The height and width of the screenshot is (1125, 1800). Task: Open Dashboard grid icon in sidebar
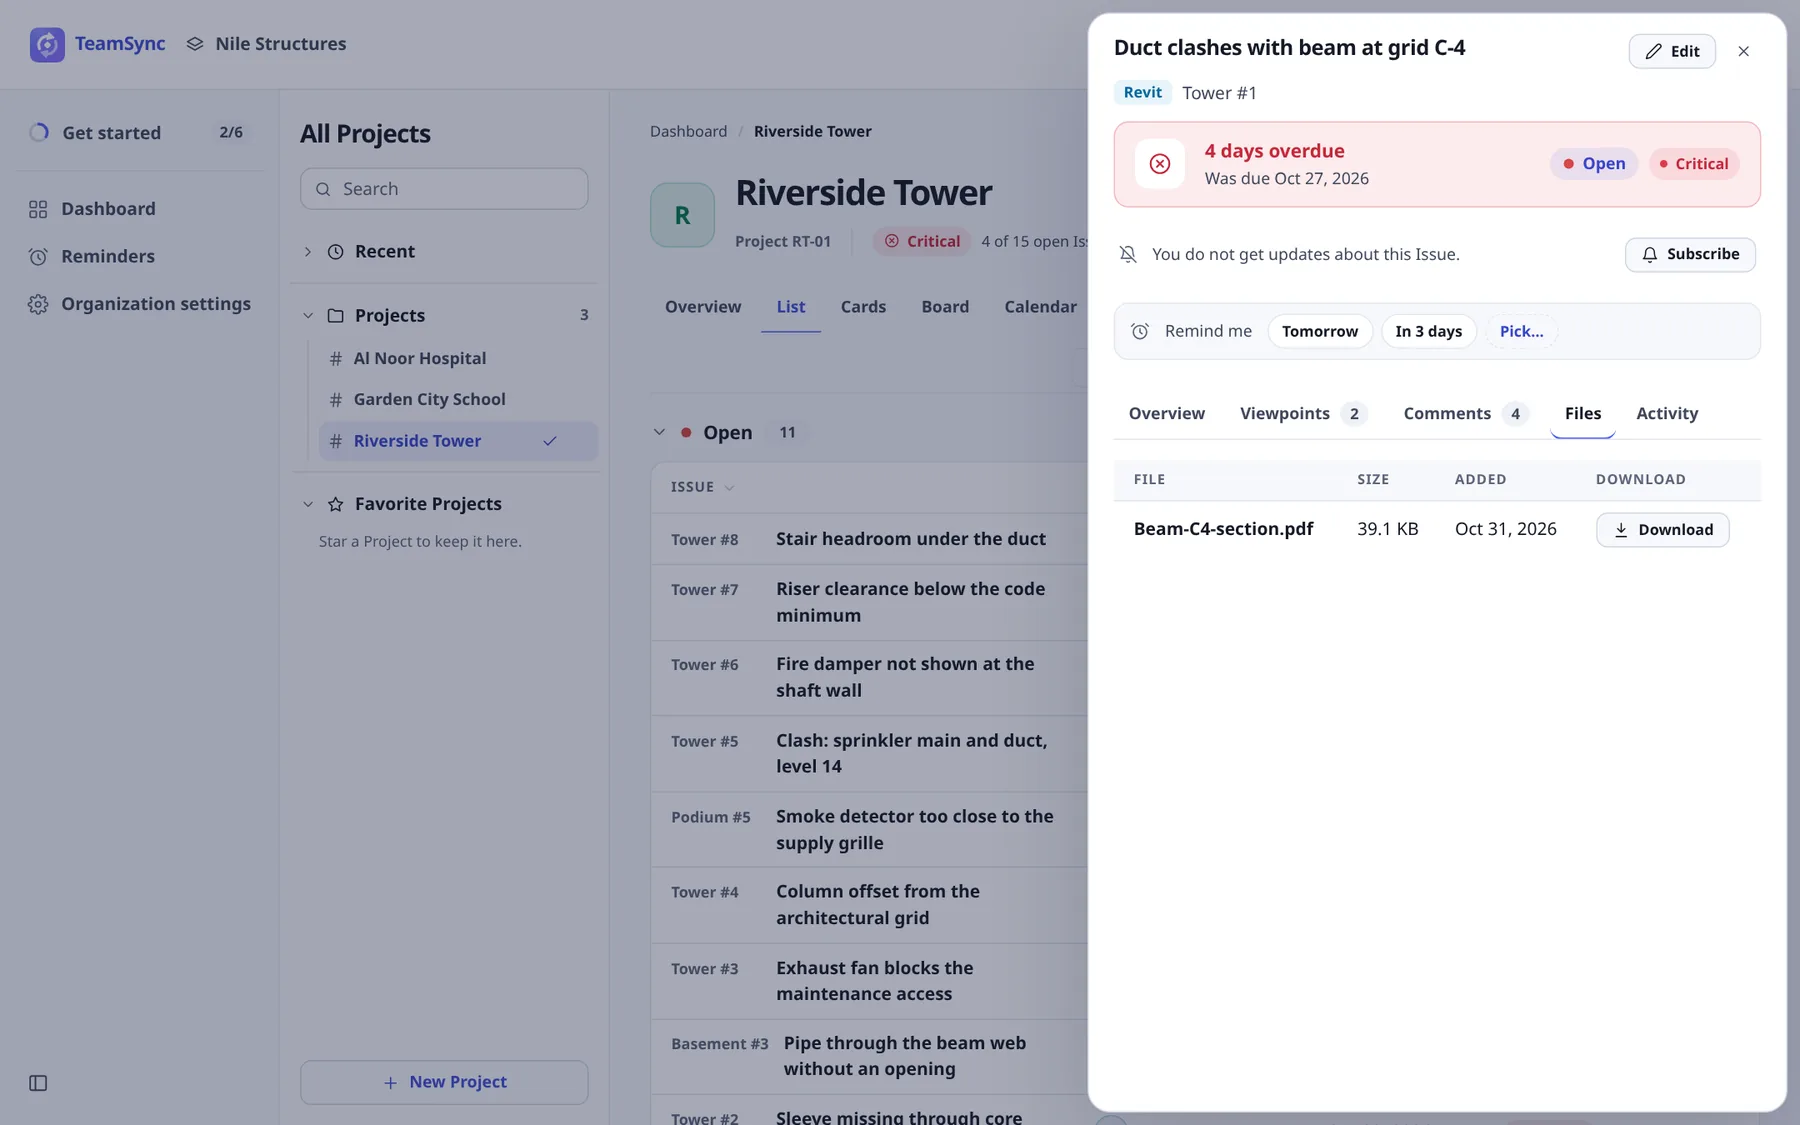click(38, 209)
